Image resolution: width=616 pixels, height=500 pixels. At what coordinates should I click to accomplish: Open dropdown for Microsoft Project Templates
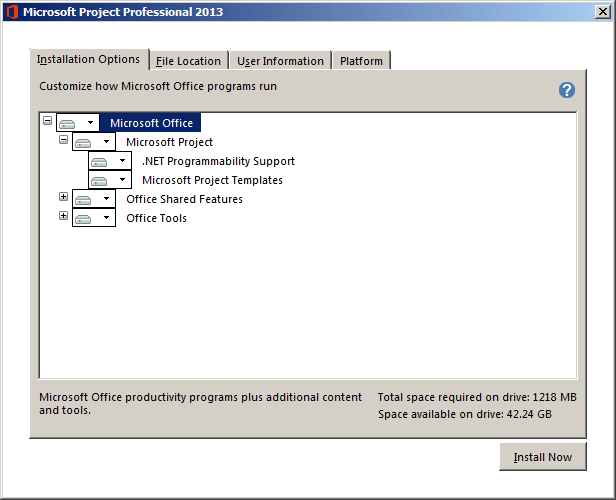[110, 180]
